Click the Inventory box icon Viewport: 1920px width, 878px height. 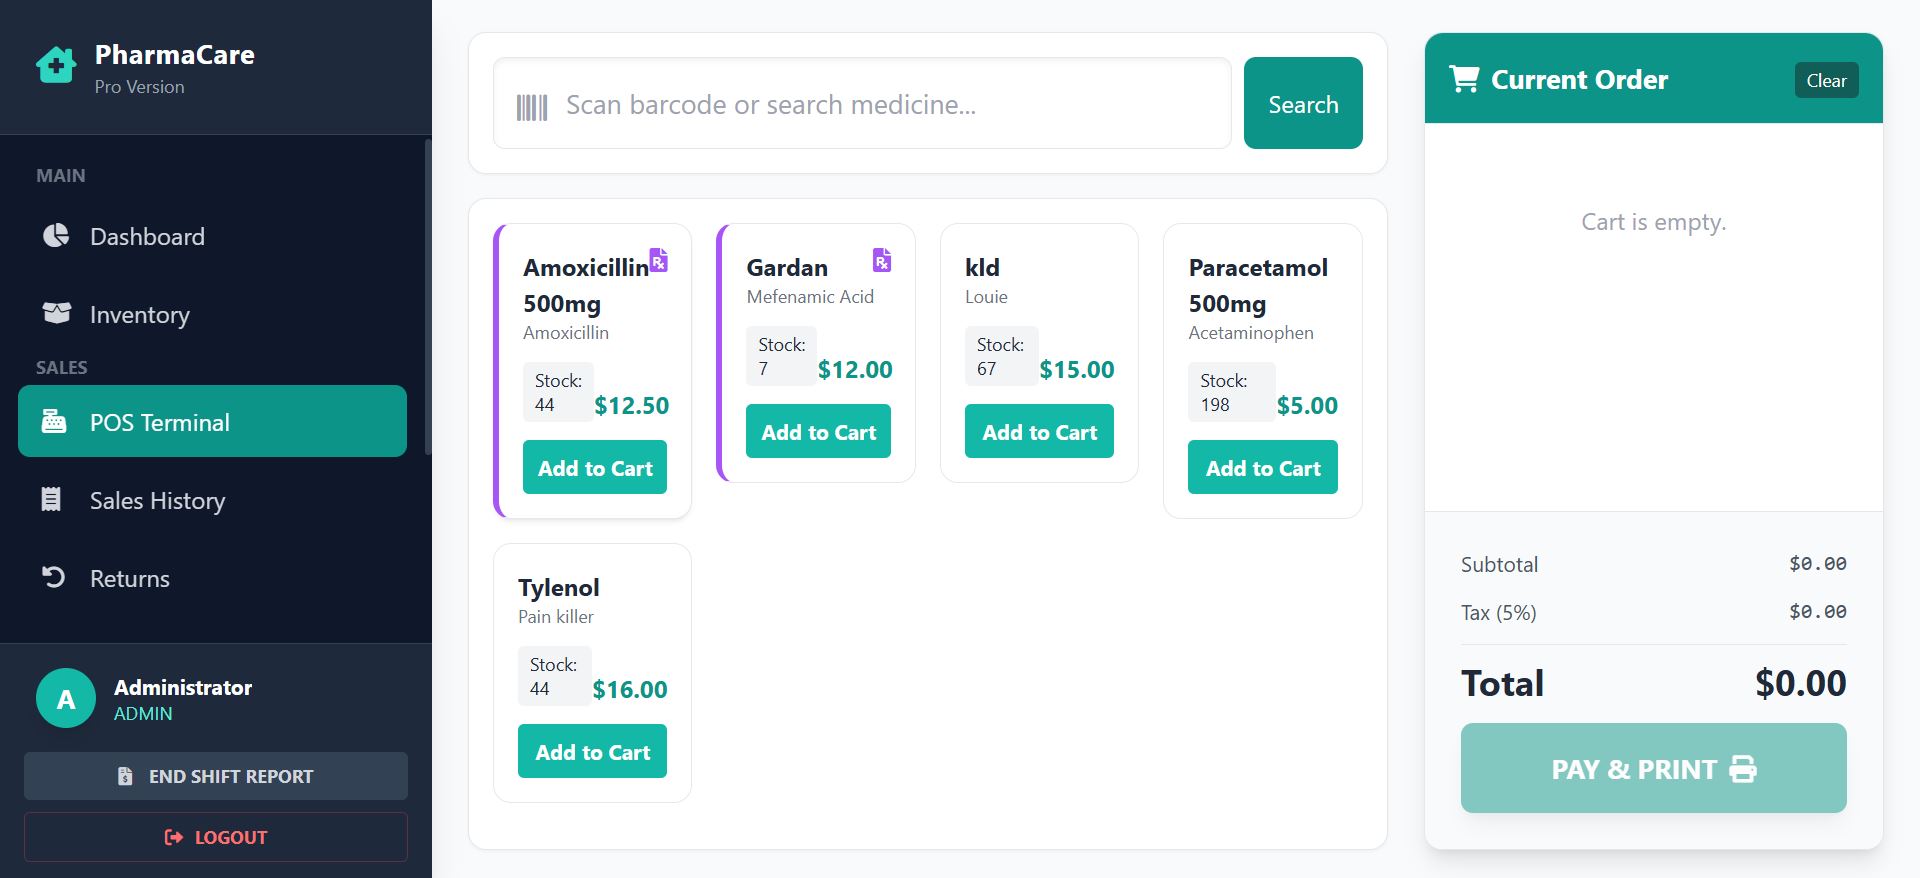click(x=56, y=313)
